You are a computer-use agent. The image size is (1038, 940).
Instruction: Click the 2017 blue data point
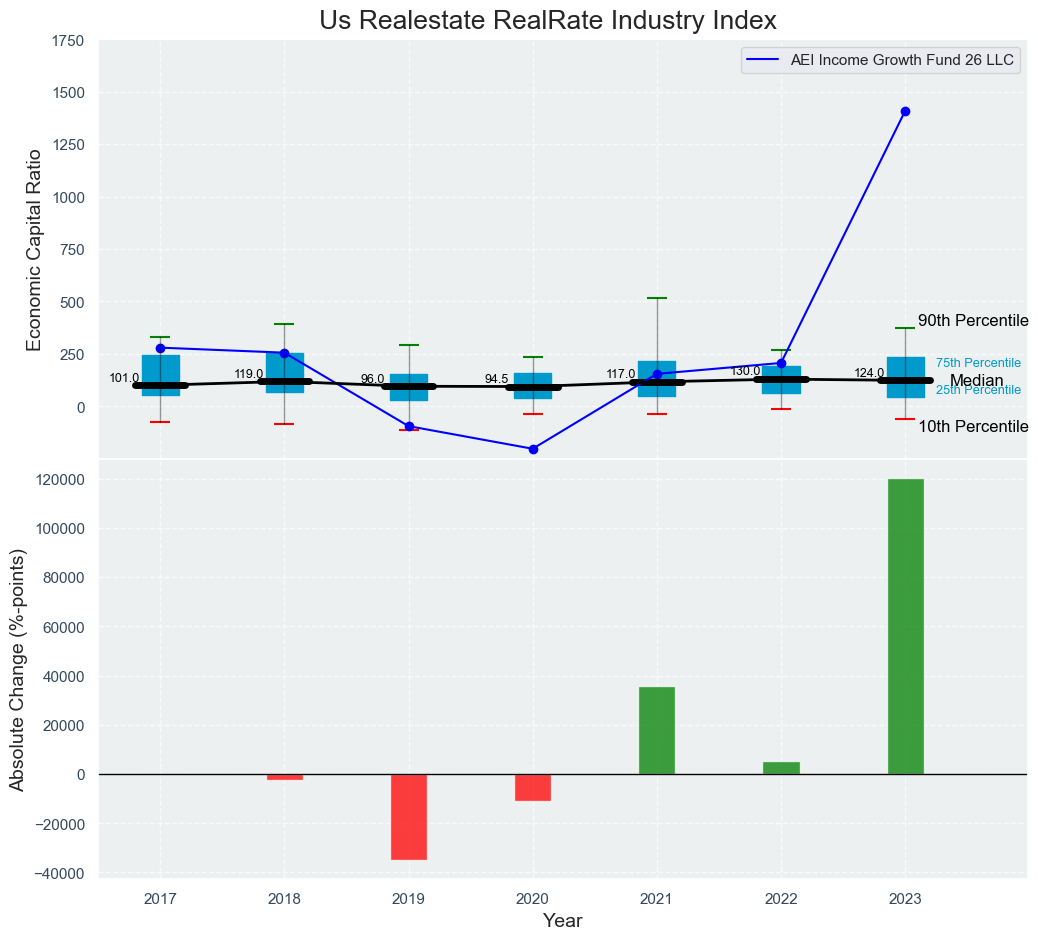[x=160, y=348]
